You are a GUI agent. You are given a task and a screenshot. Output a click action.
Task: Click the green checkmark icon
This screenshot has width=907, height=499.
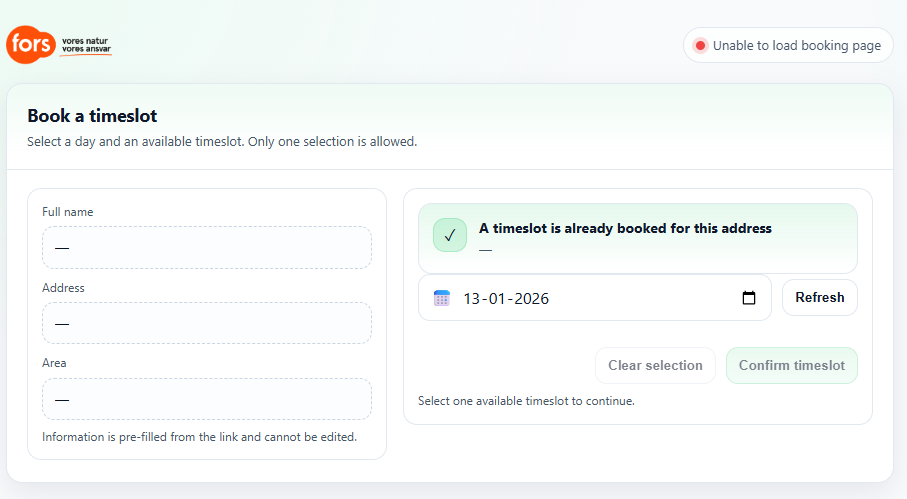(450, 235)
